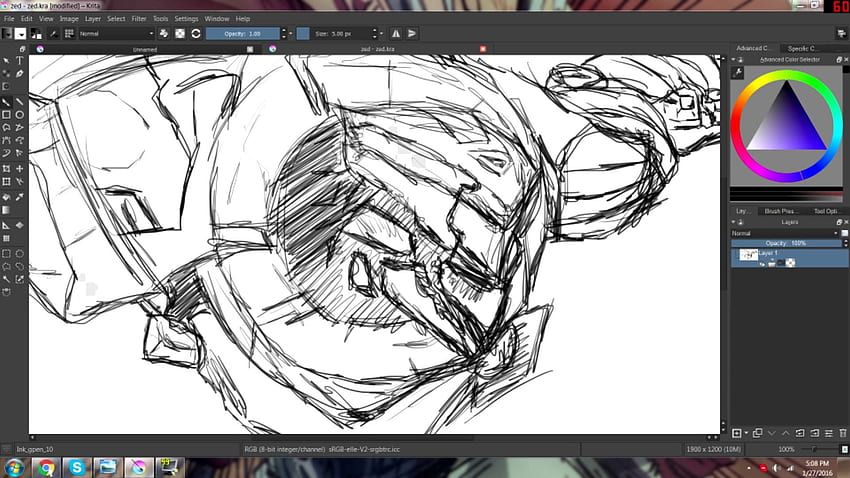Toggle horizontal mirror mode
The width and height of the screenshot is (850, 478).
click(396, 34)
